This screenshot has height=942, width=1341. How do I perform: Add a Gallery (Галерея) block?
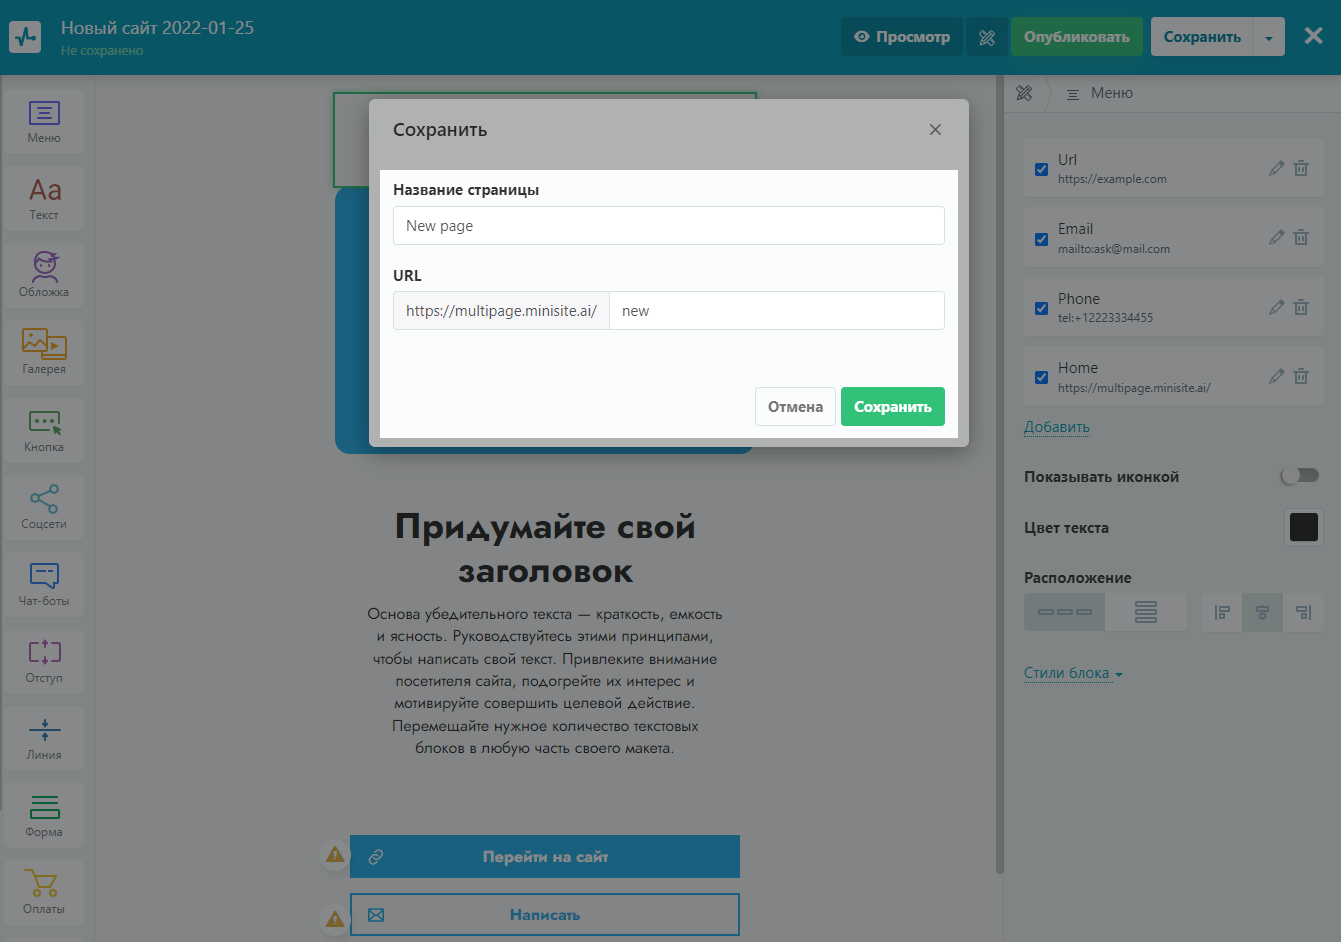pos(44,353)
